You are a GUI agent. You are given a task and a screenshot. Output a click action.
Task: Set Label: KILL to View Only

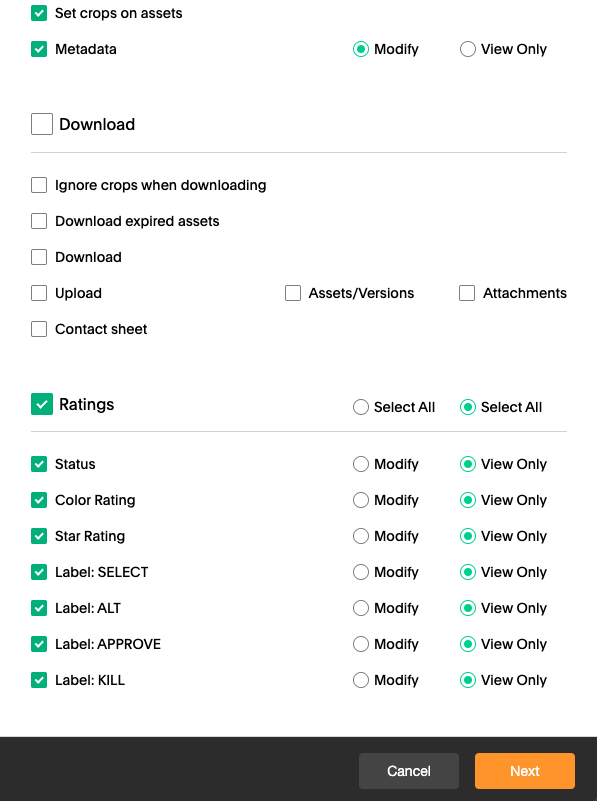click(x=467, y=680)
